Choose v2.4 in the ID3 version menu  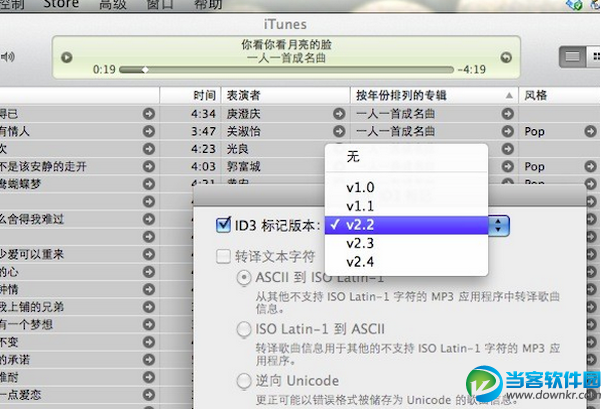pyautogui.click(x=407, y=262)
